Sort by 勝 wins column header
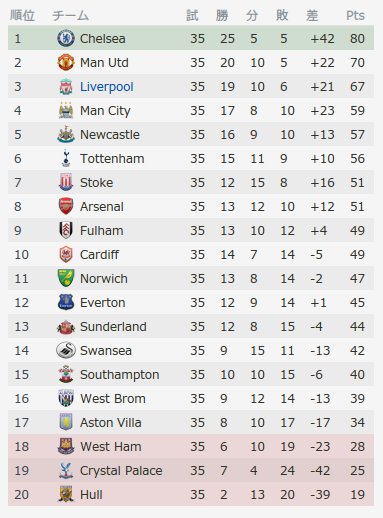This screenshot has height=518, width=383. pos(222,15)
